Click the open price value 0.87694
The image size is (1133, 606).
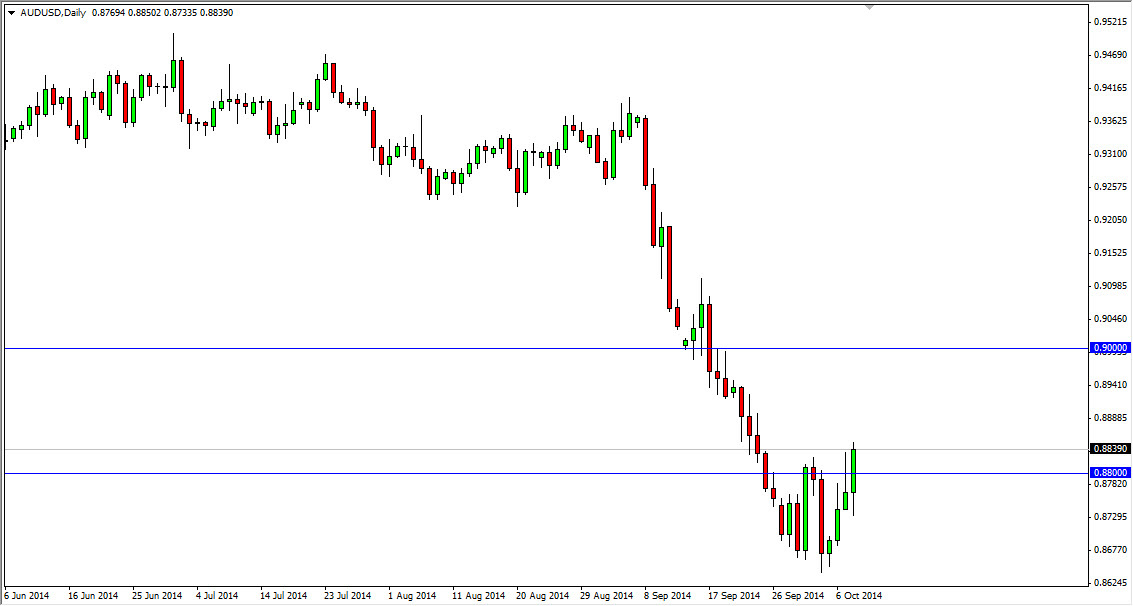coord(110,12)
